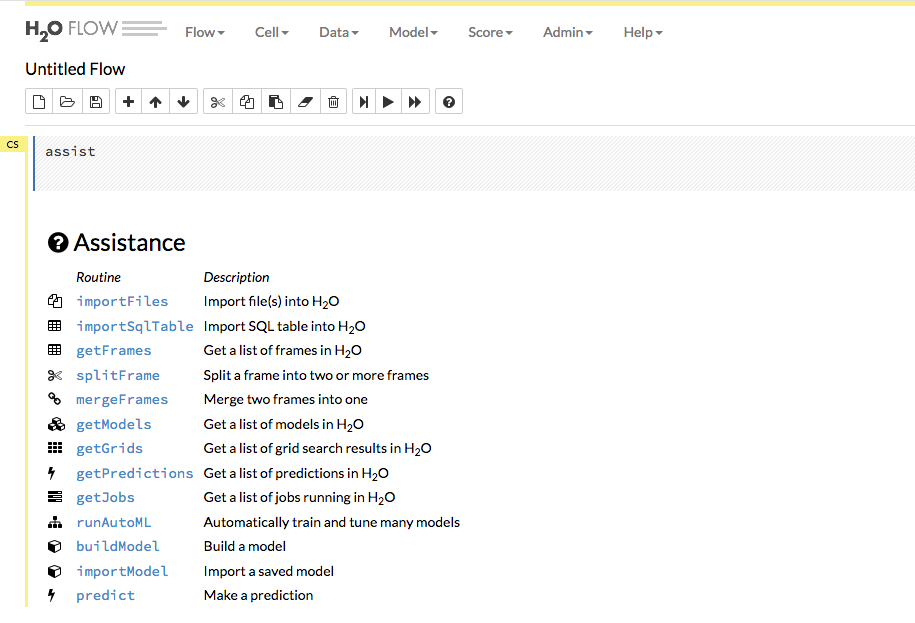The image size is (915, 623).
Task: Click the CS cell type marker
Action: click(x=13, y=144)
